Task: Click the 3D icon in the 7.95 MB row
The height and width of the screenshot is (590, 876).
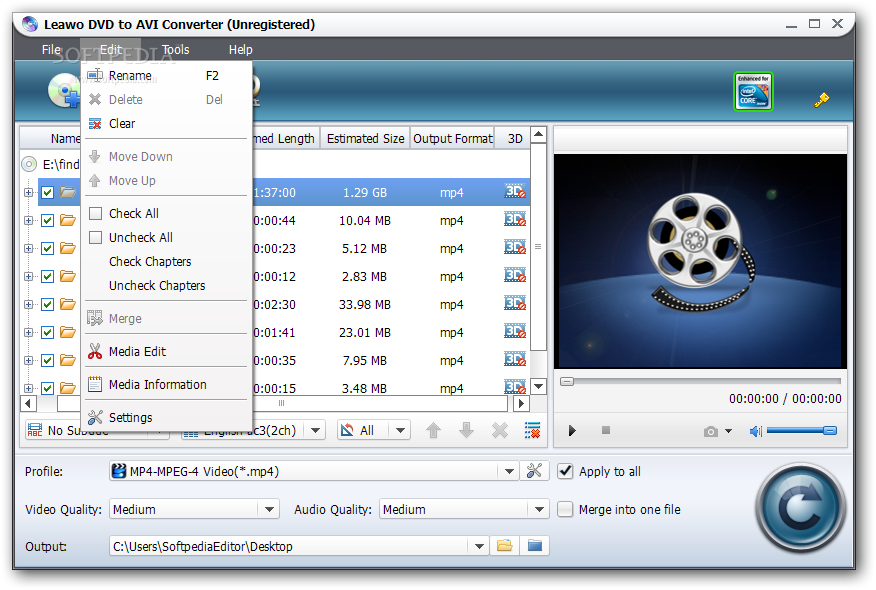Action: click(515, 359)
